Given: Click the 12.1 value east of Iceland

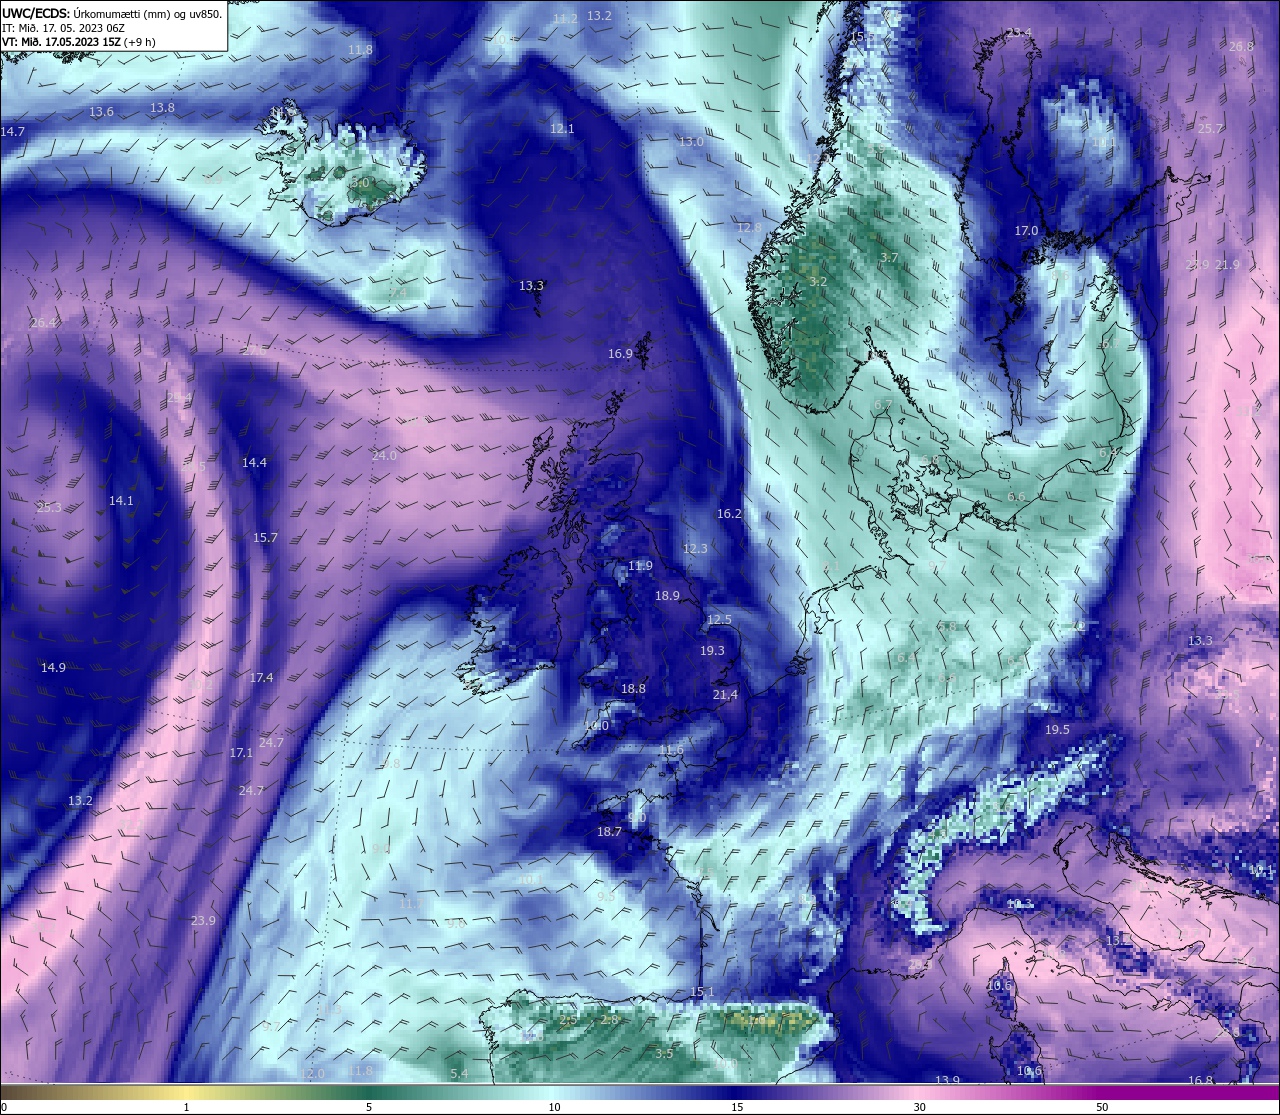Looking at the screenshot, I should tap(562, 129).
